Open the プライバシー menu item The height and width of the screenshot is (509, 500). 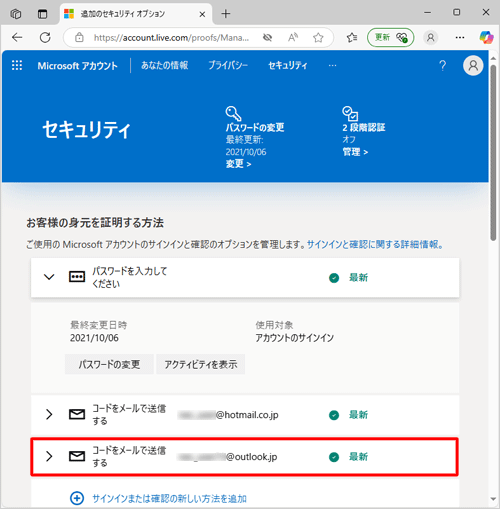(228, 65)
